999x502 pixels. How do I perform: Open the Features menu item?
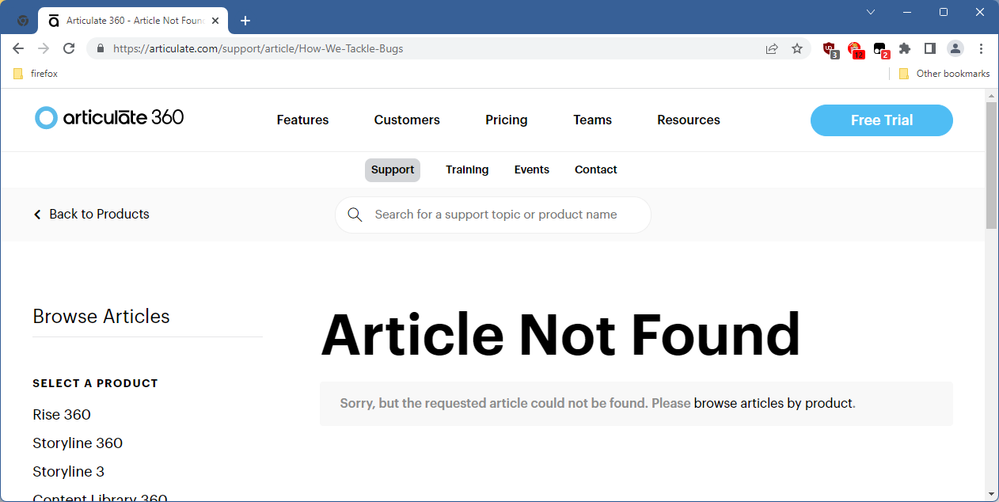click(302, 120)
